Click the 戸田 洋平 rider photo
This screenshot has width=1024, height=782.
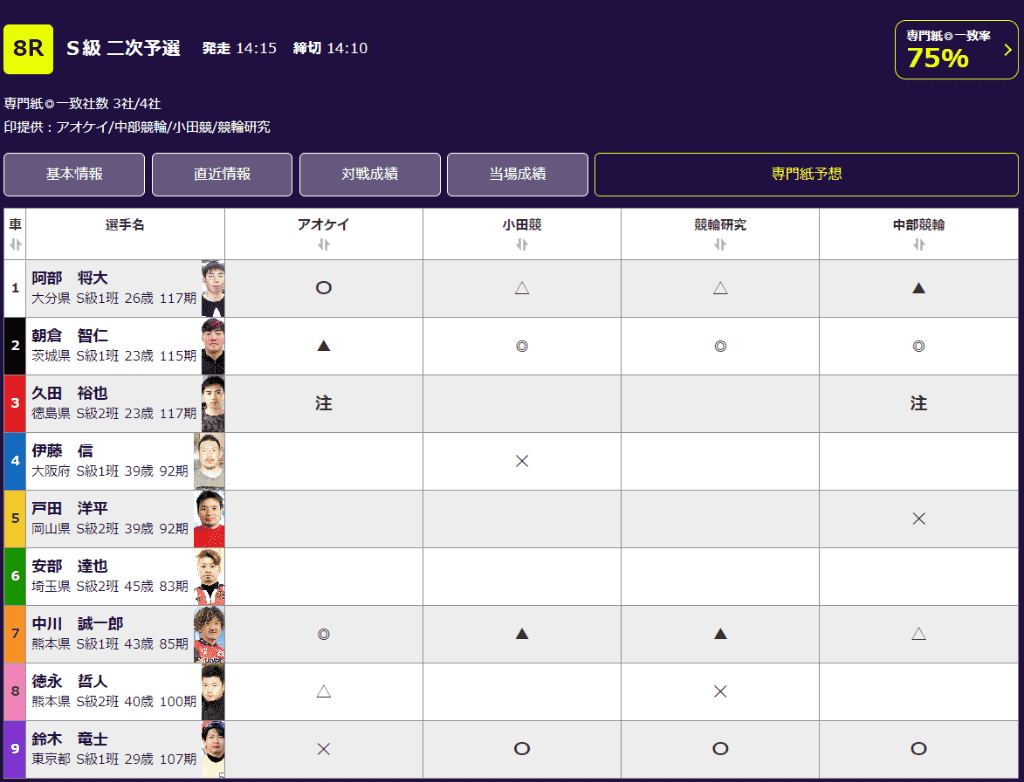209,519
